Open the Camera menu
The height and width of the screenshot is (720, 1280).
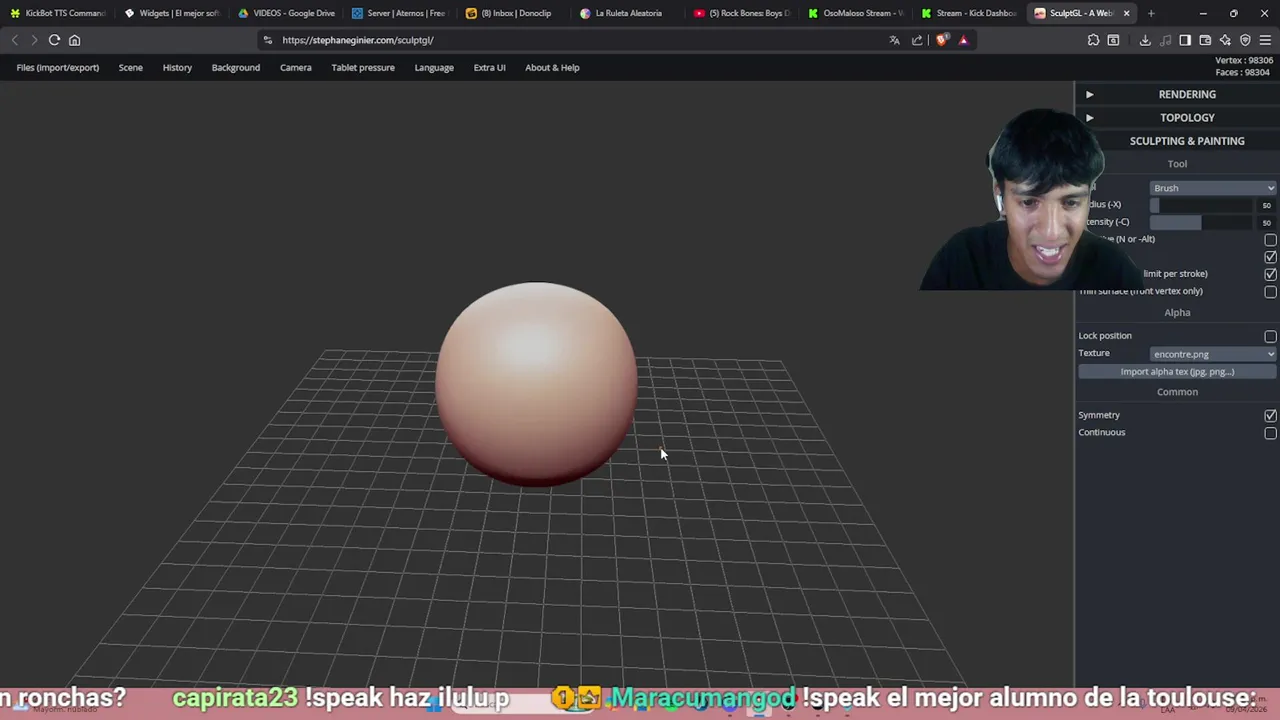(x=296, y=68)
